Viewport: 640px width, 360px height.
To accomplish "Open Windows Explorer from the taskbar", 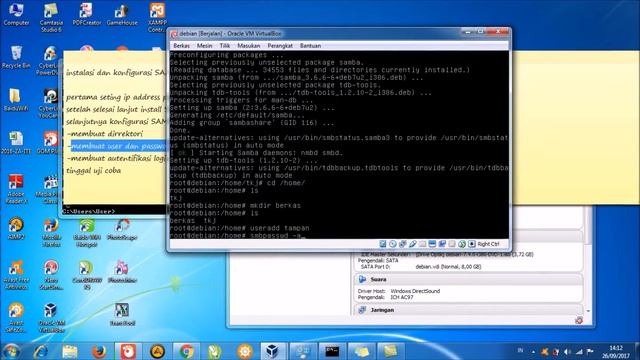I will (70, 351).
